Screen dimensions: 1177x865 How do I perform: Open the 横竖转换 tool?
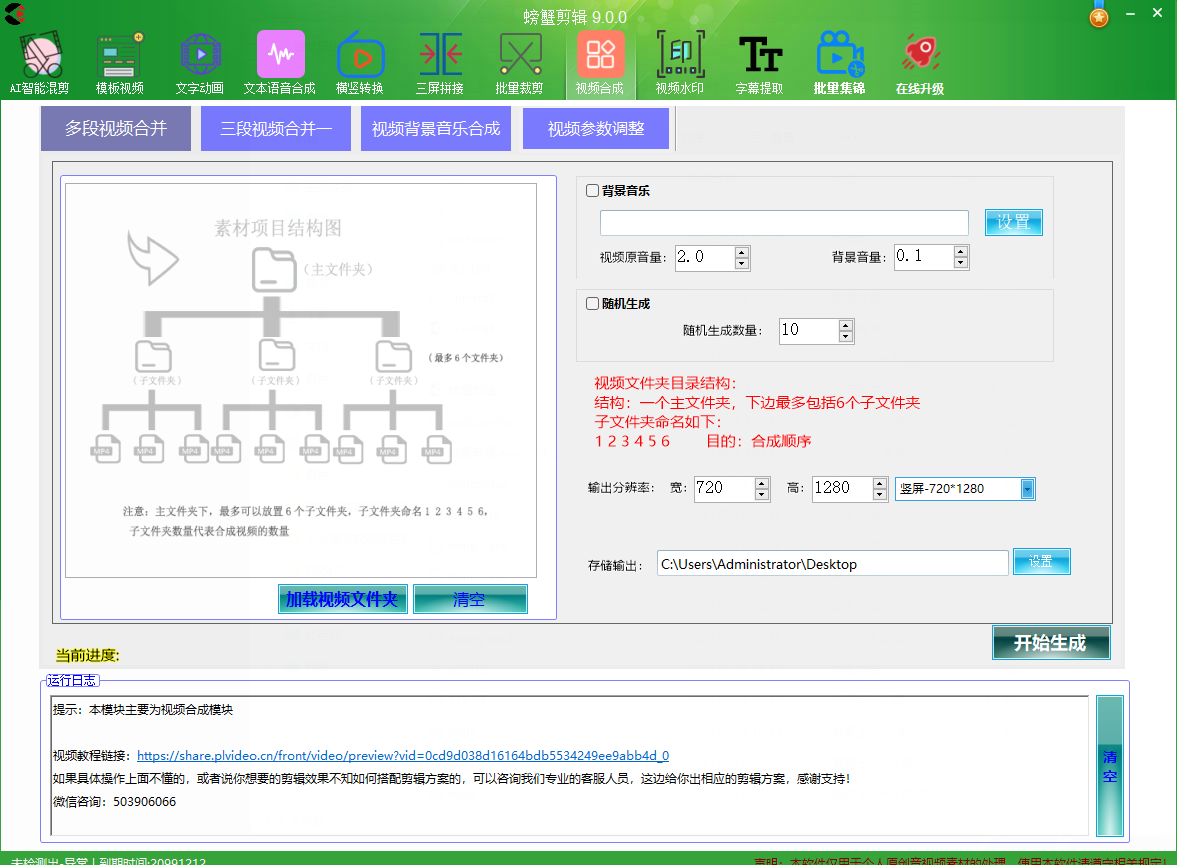click(x=360, y=61)
